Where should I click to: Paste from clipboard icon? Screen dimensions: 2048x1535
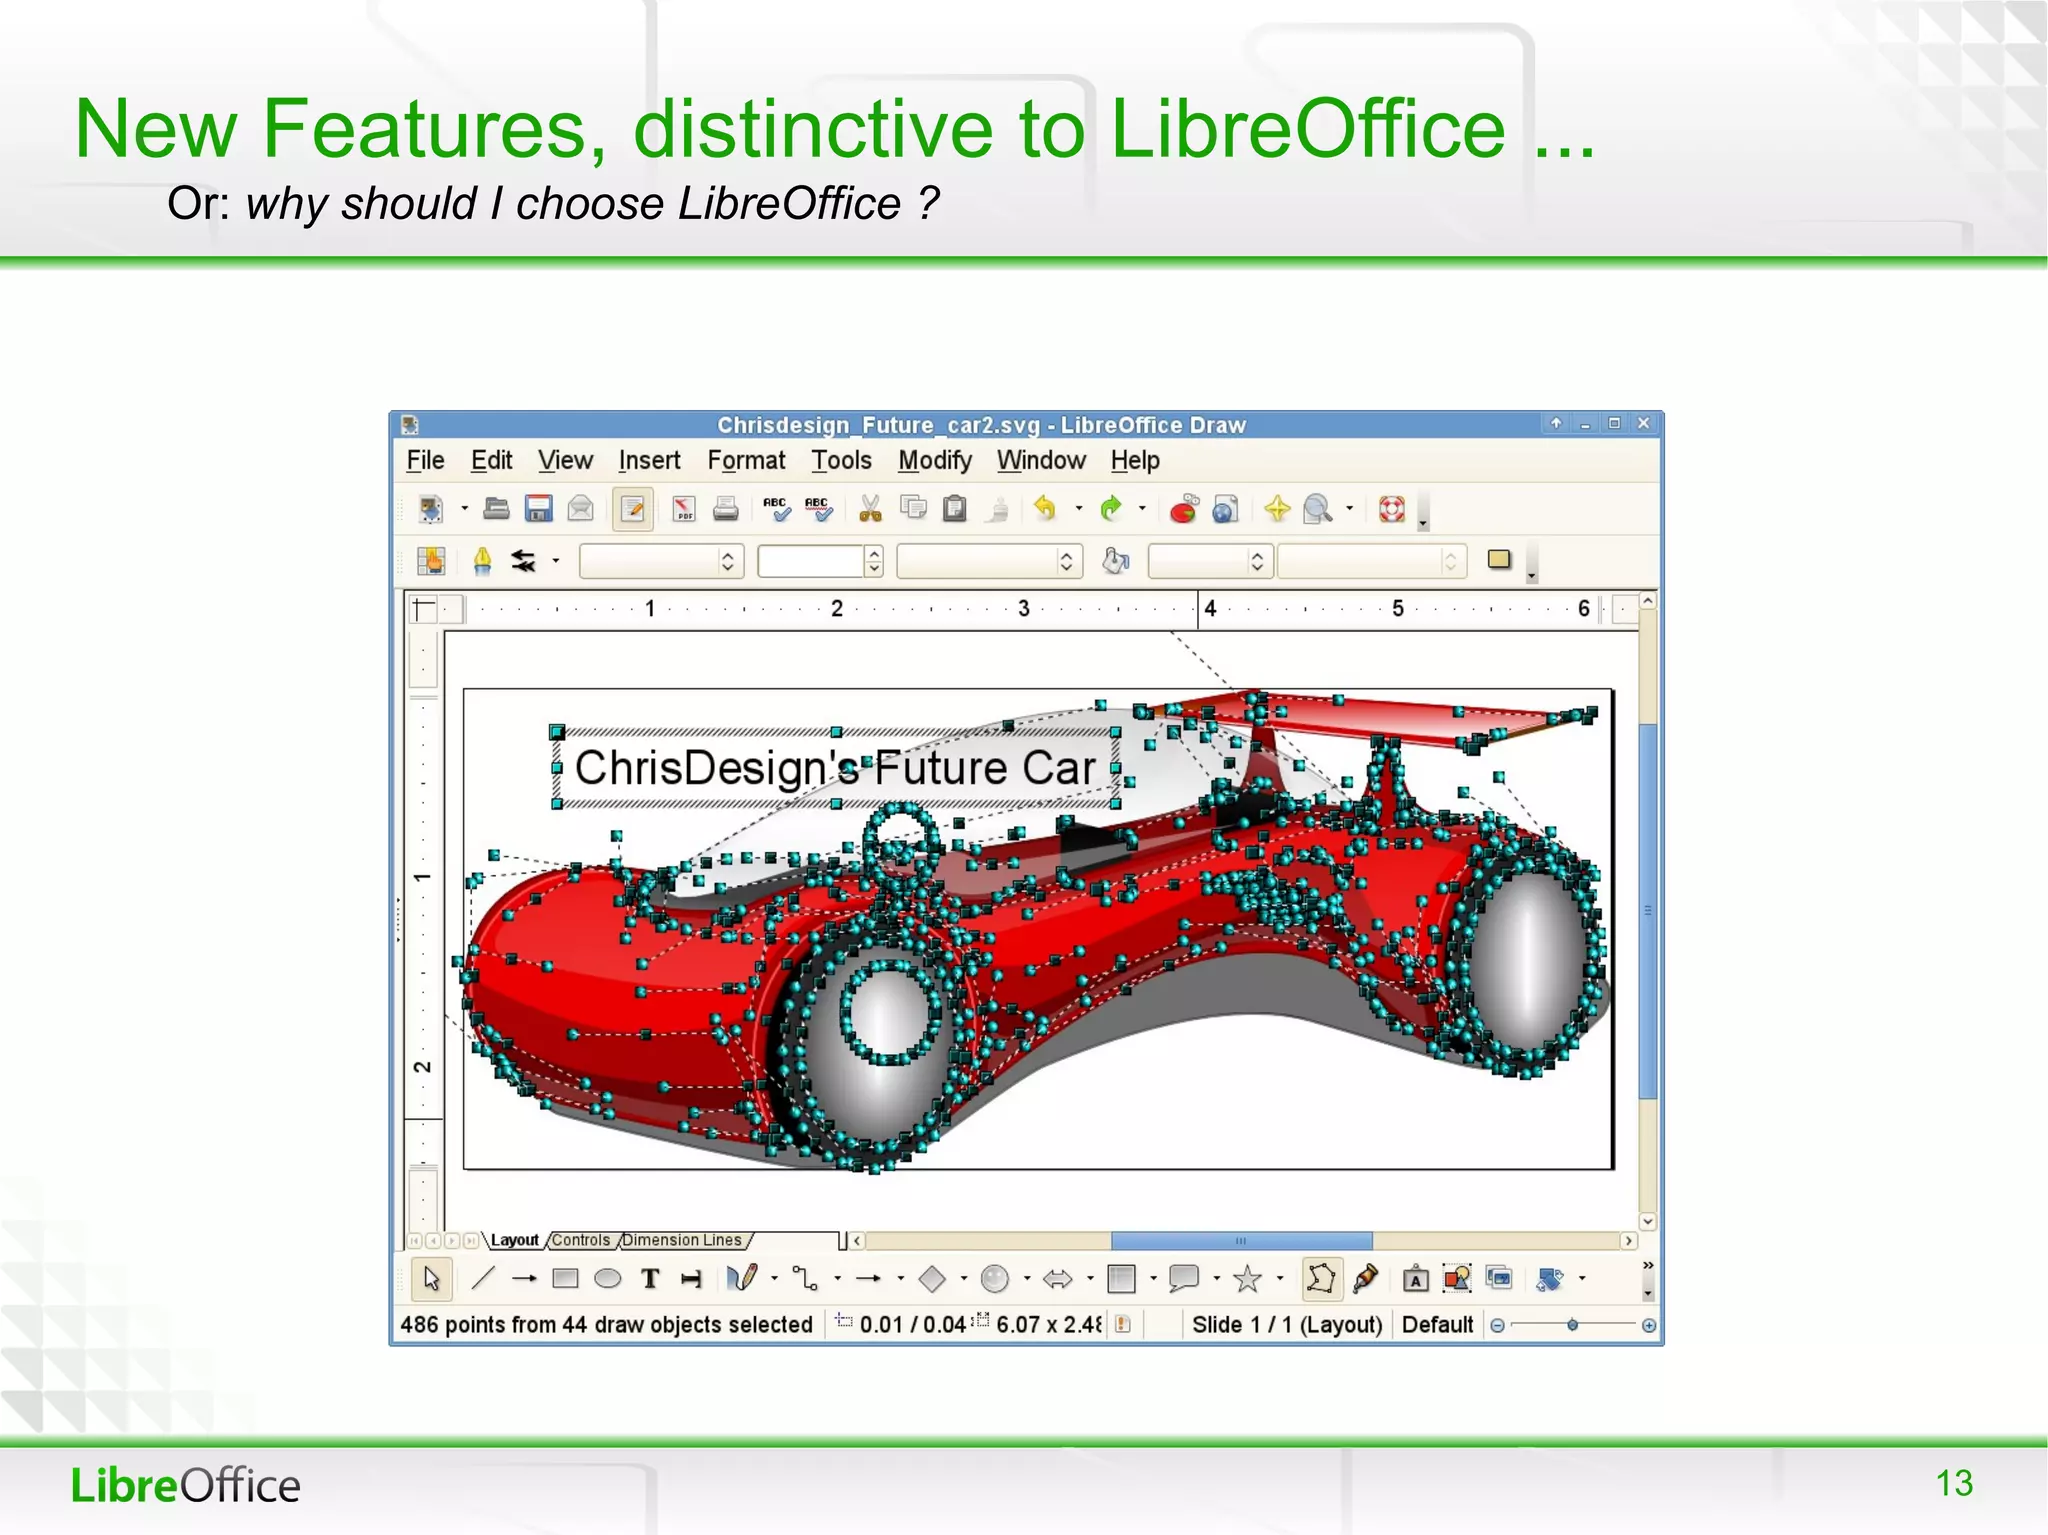(x=955, y=509)
